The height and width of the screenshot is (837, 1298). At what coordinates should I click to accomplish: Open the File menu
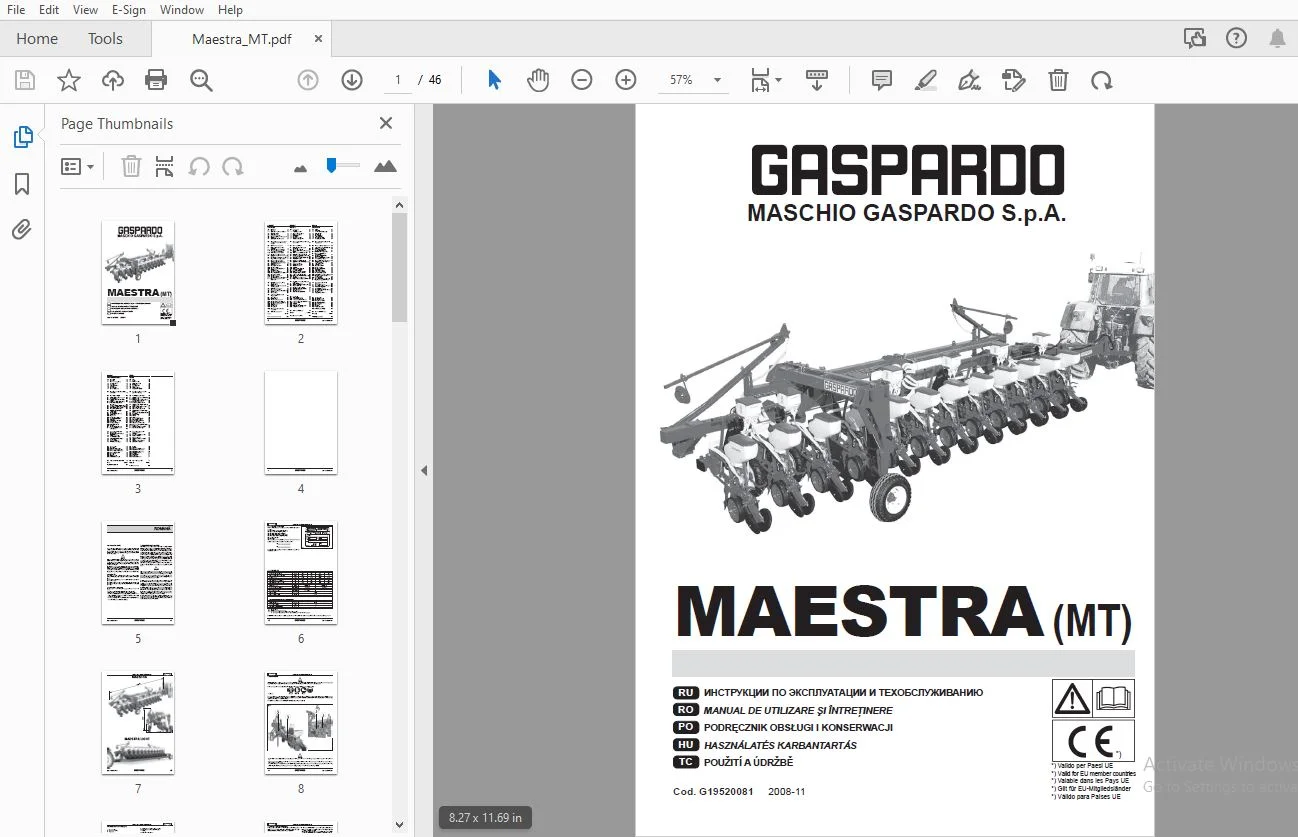click(x=16, y=10)
